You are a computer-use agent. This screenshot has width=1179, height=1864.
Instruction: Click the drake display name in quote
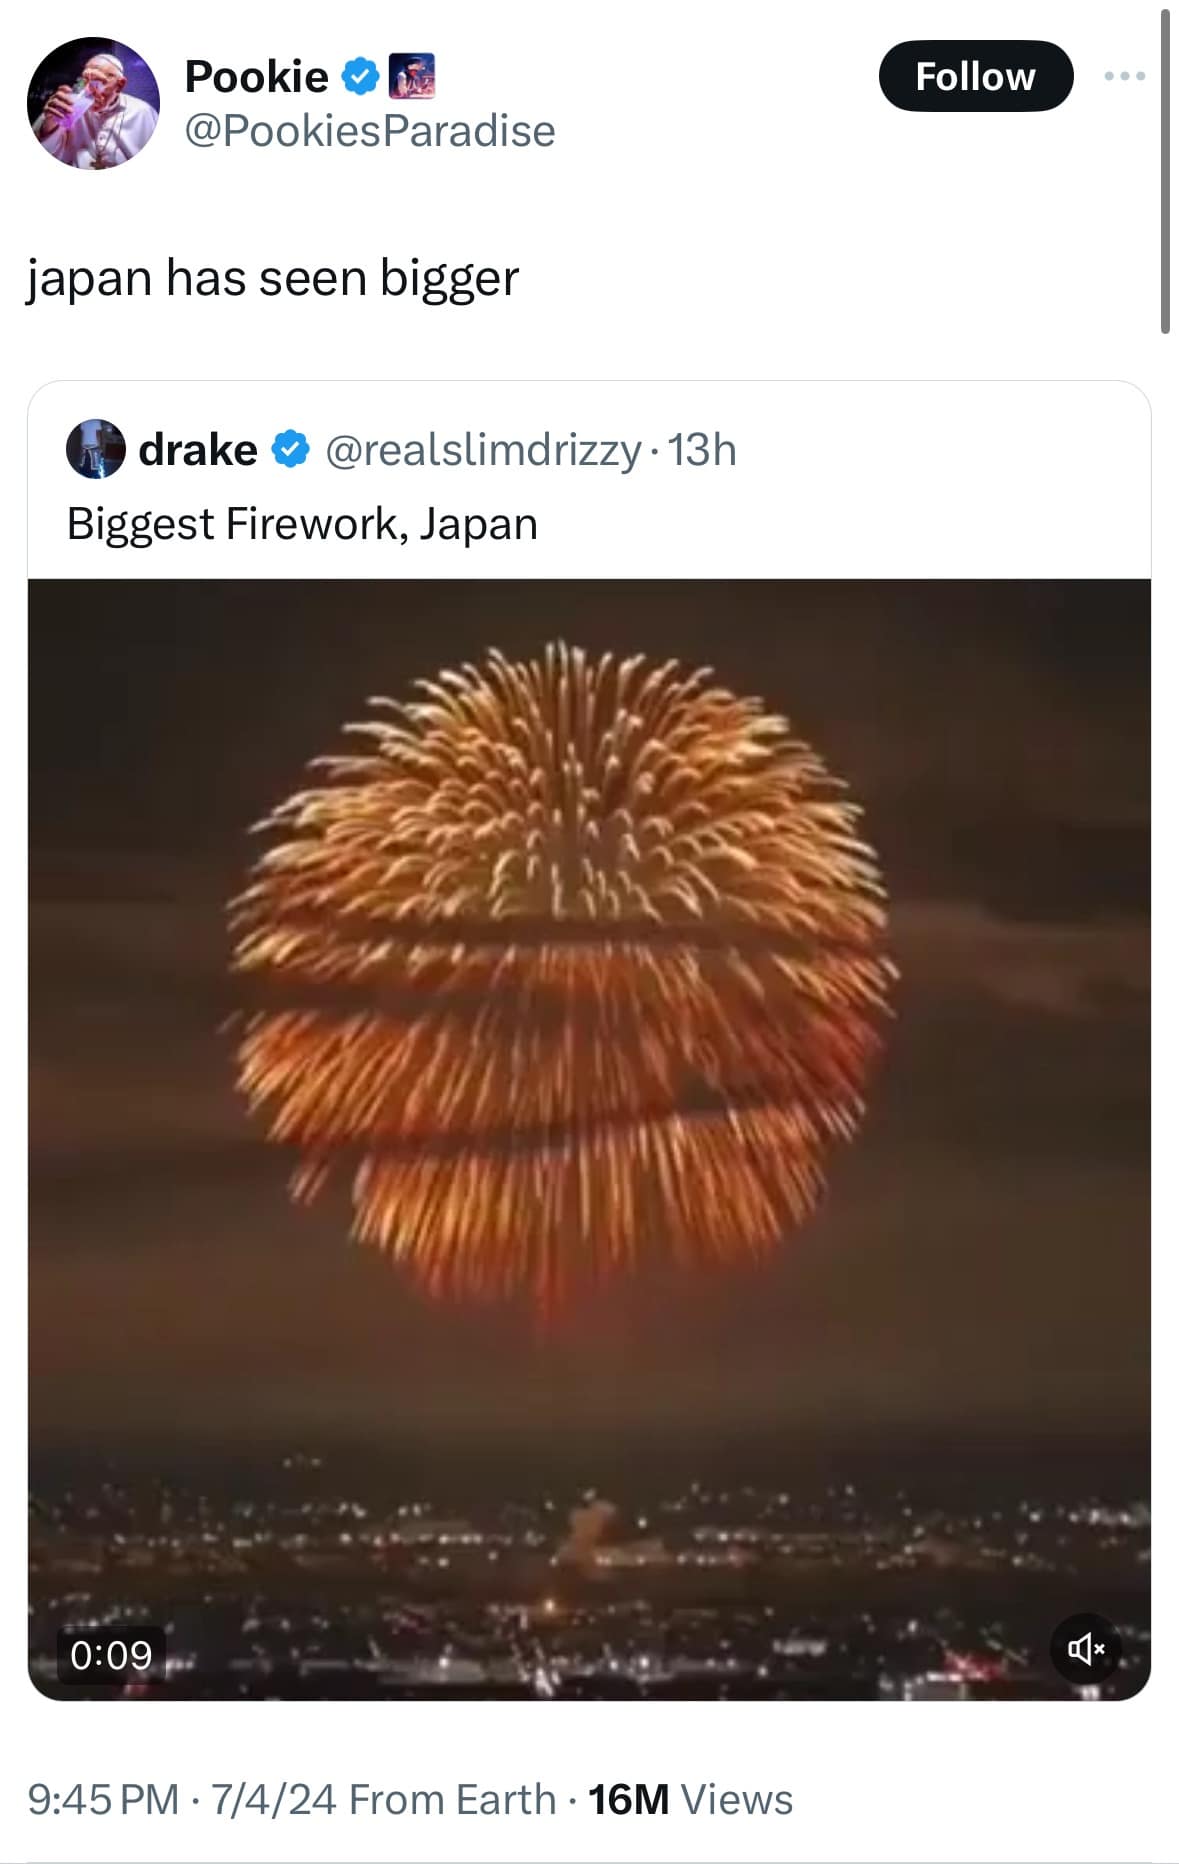[x=197, y=450]
